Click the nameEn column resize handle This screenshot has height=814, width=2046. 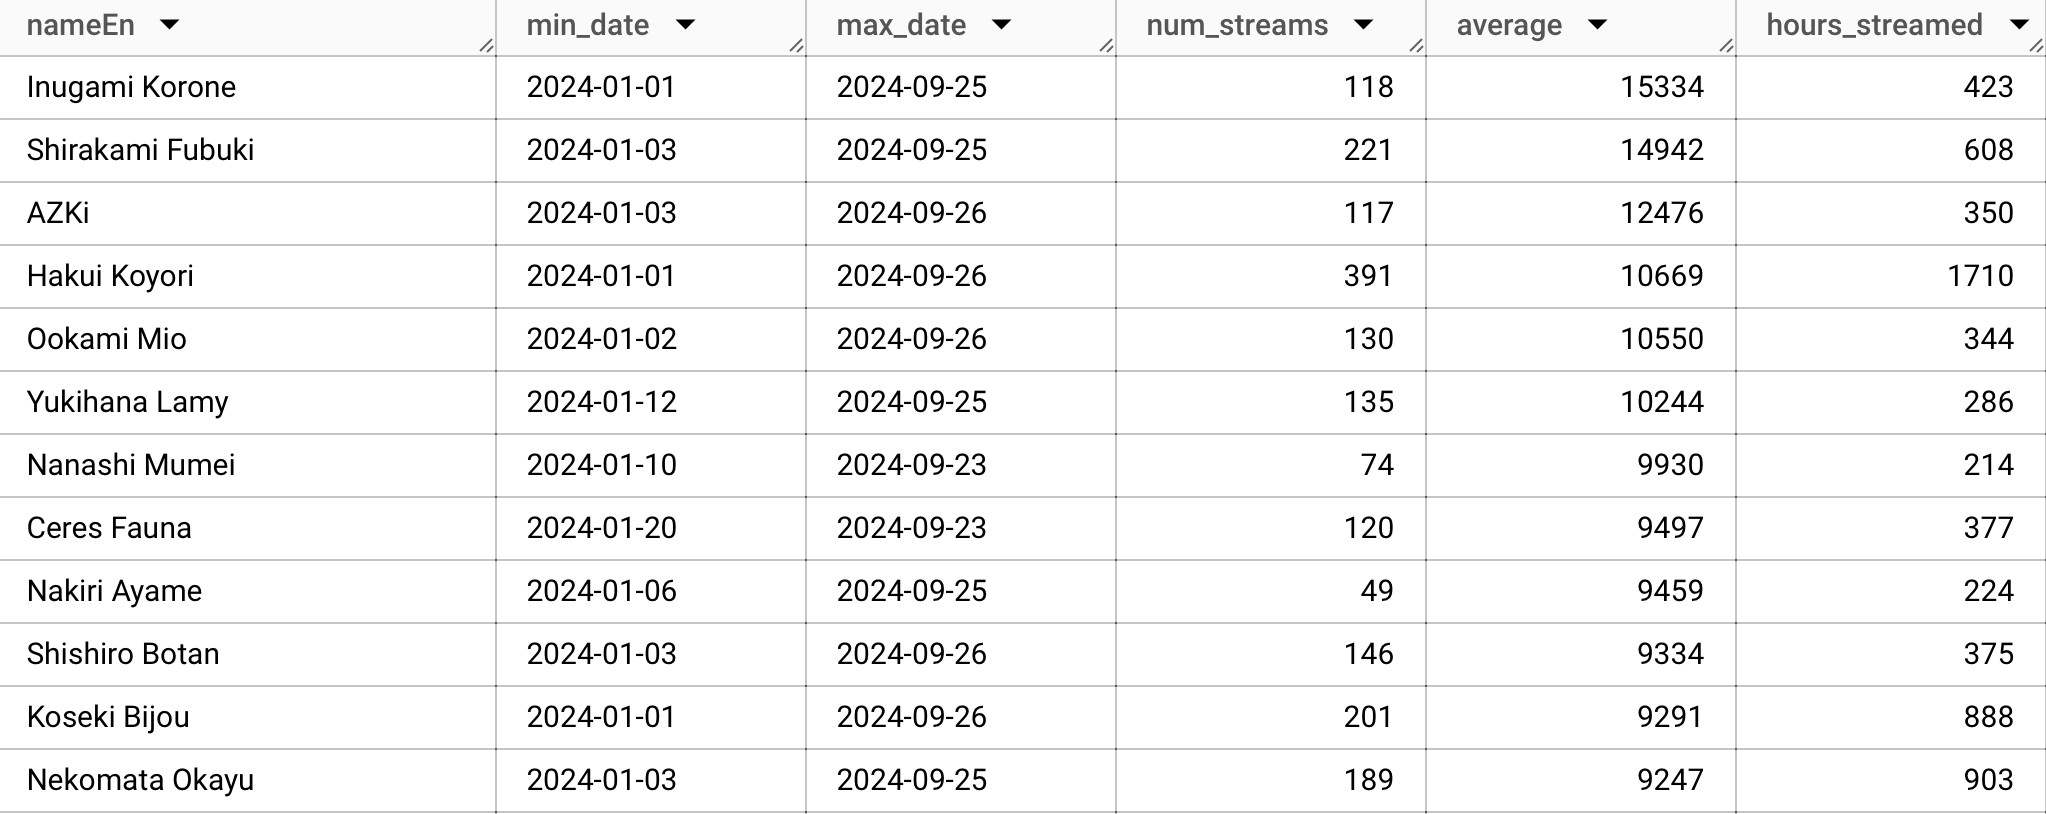coord(486,45)
